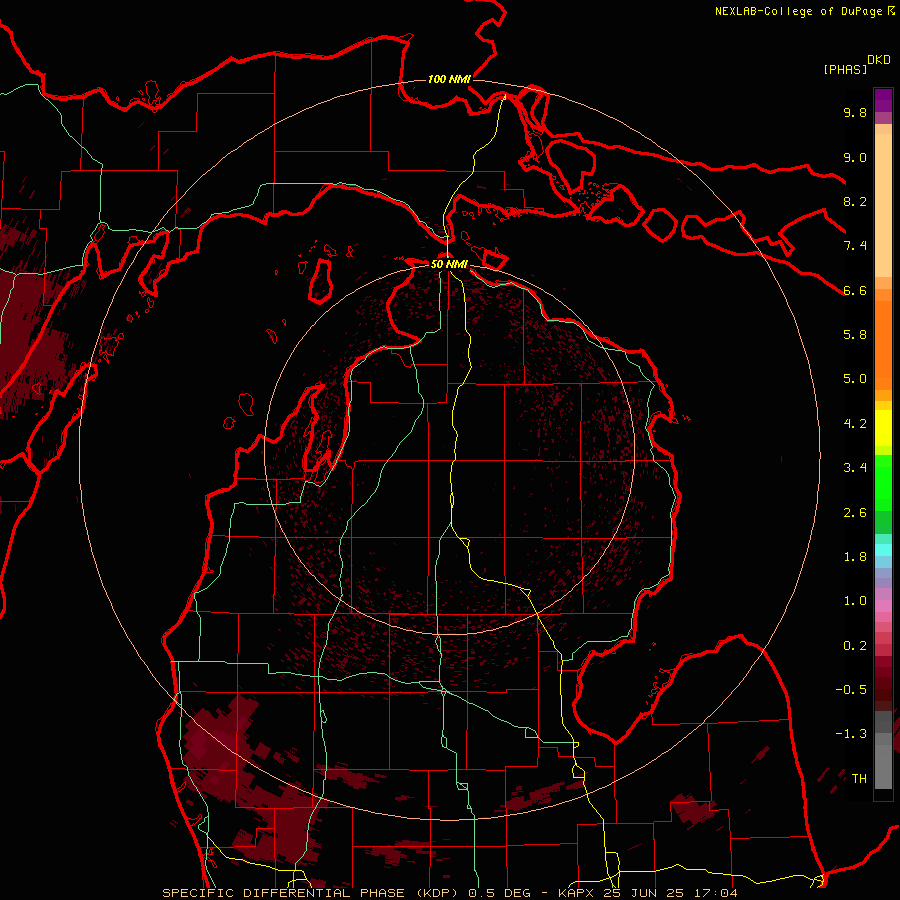Click the TH threshold label on the scale
The image size is (900, 900).
[859, 779]
